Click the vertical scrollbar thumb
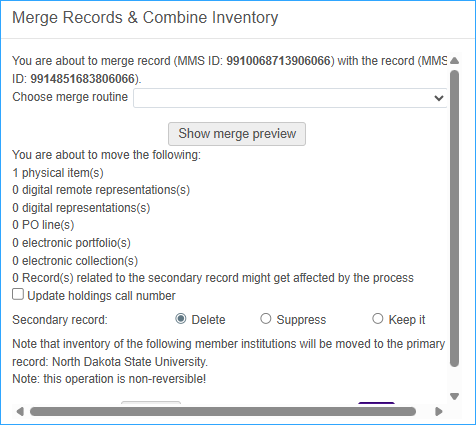The height and width of the screenshot is (425, 476). pos(454,219)
